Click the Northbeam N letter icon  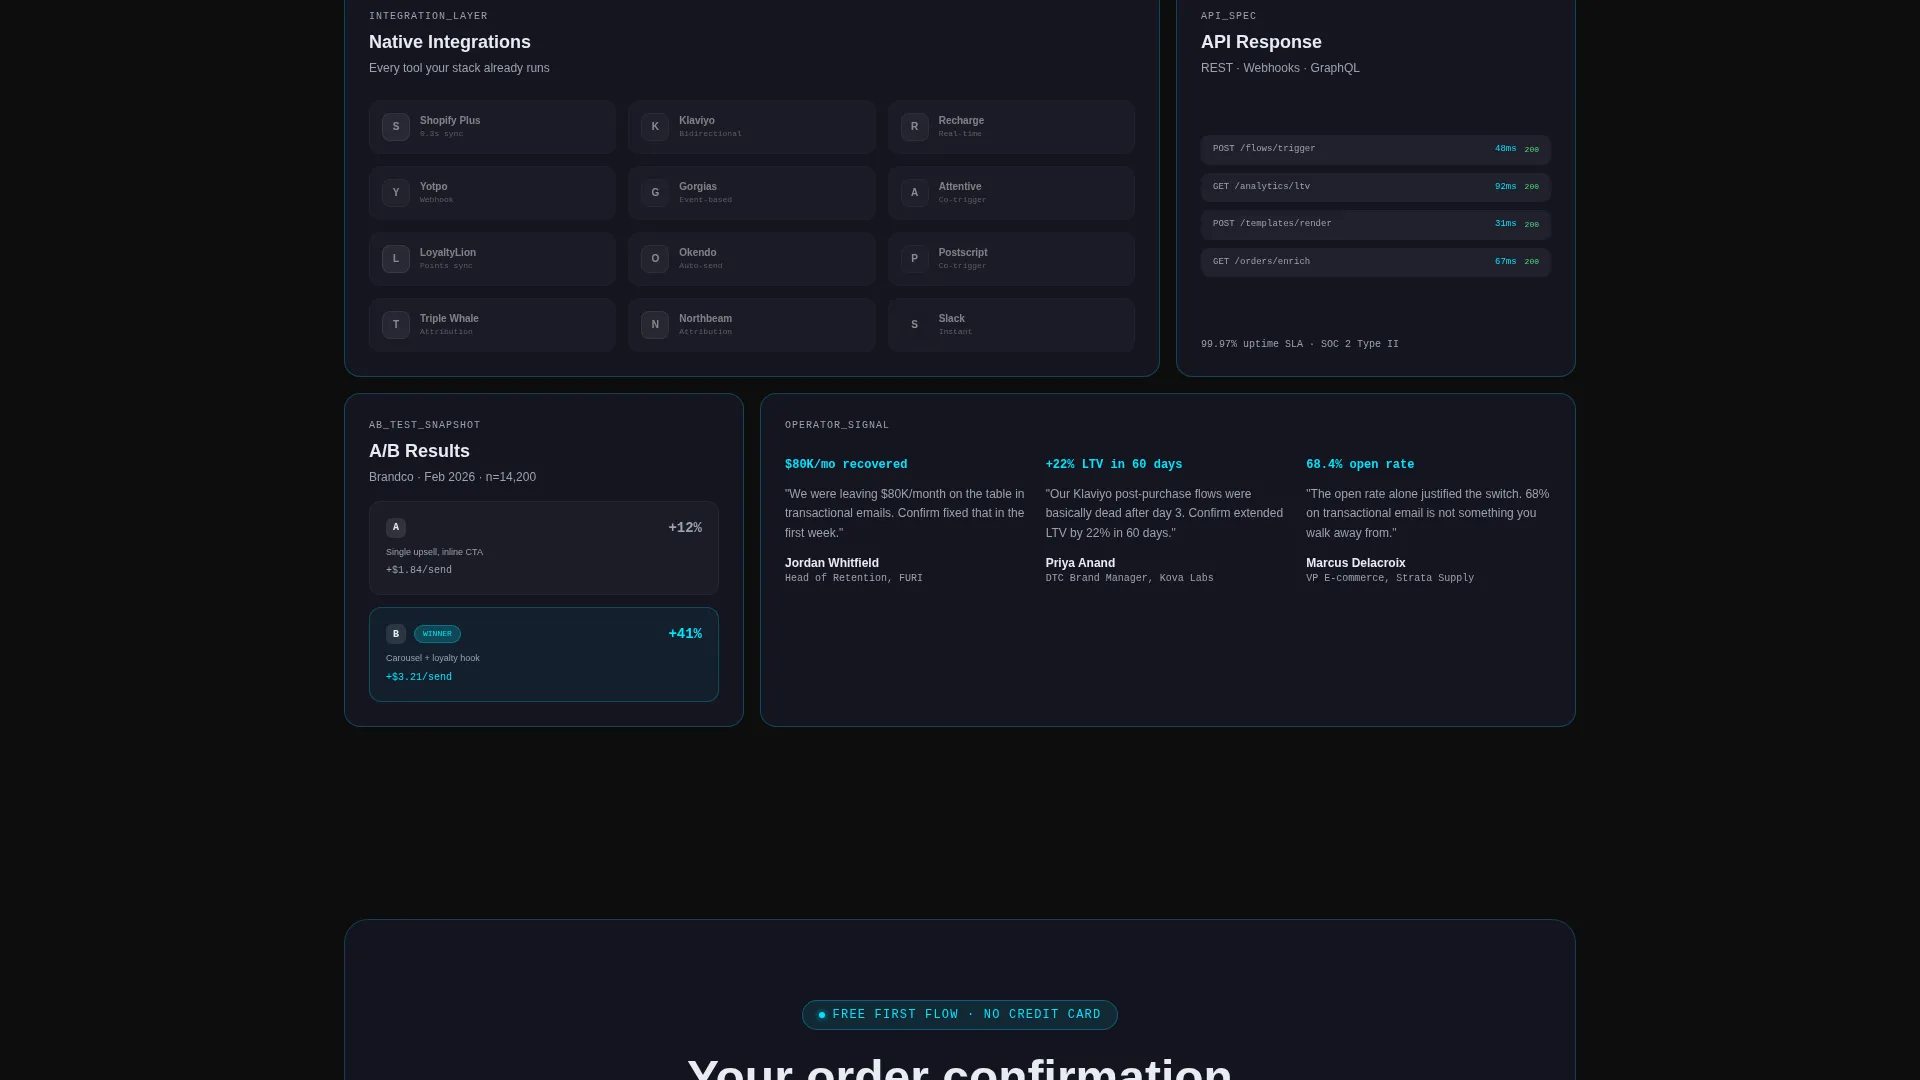(655, 325)
